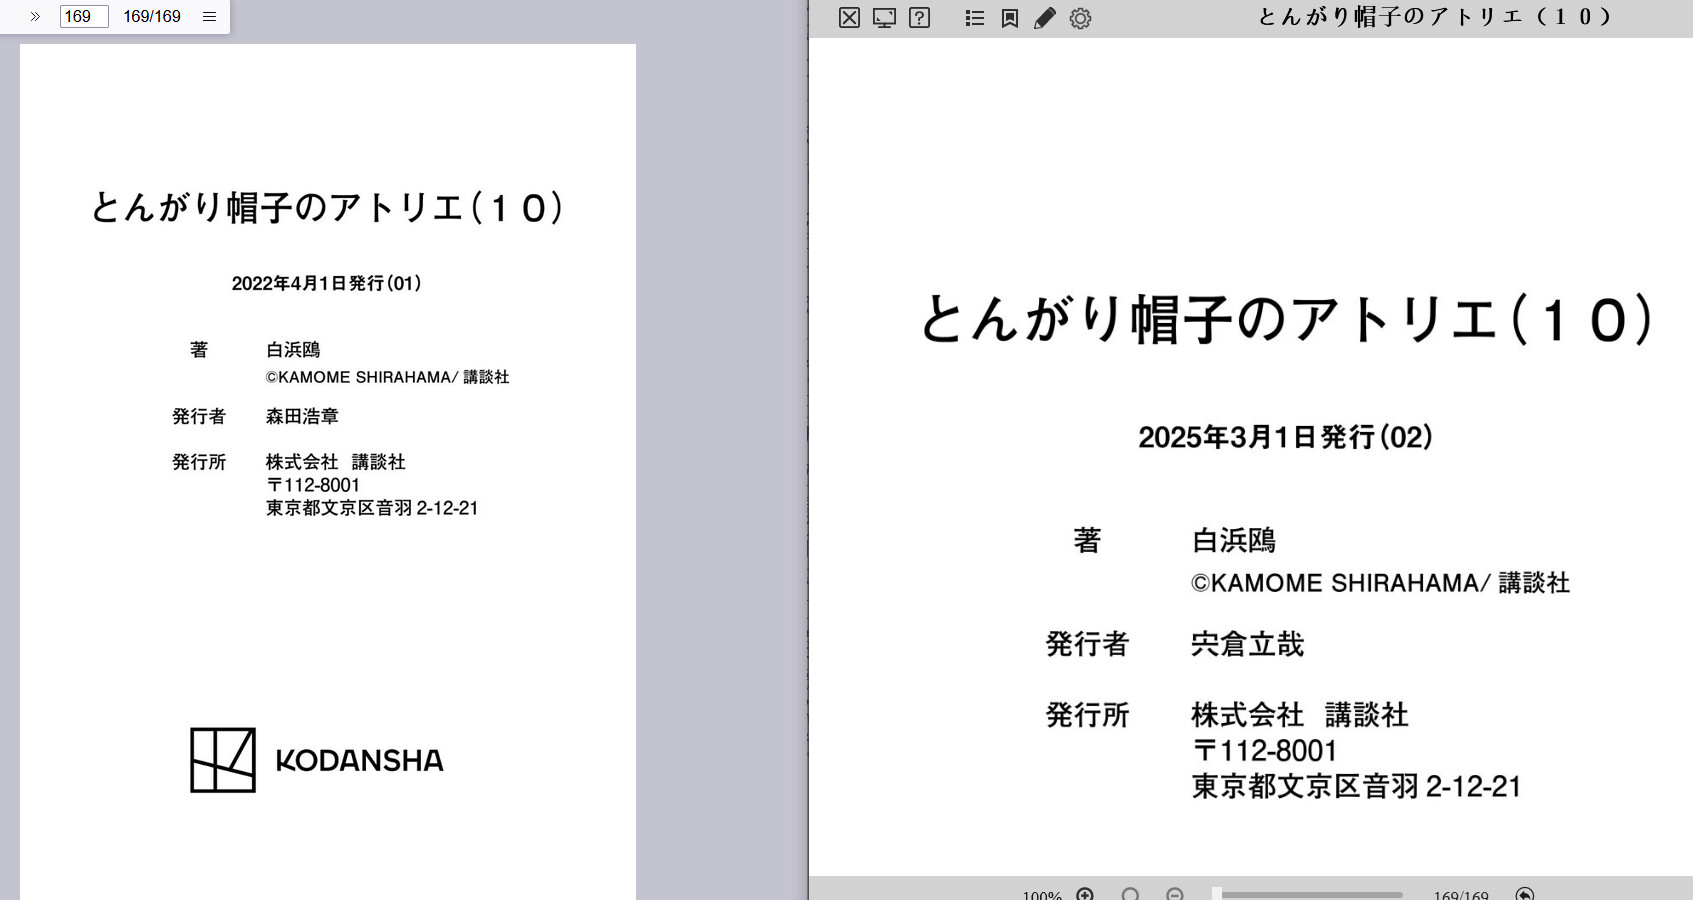This screenshot has height=900, width=1693.
Task: Open reader settings gear icon
Action: pyautogui.click(x=1080, y=18)
